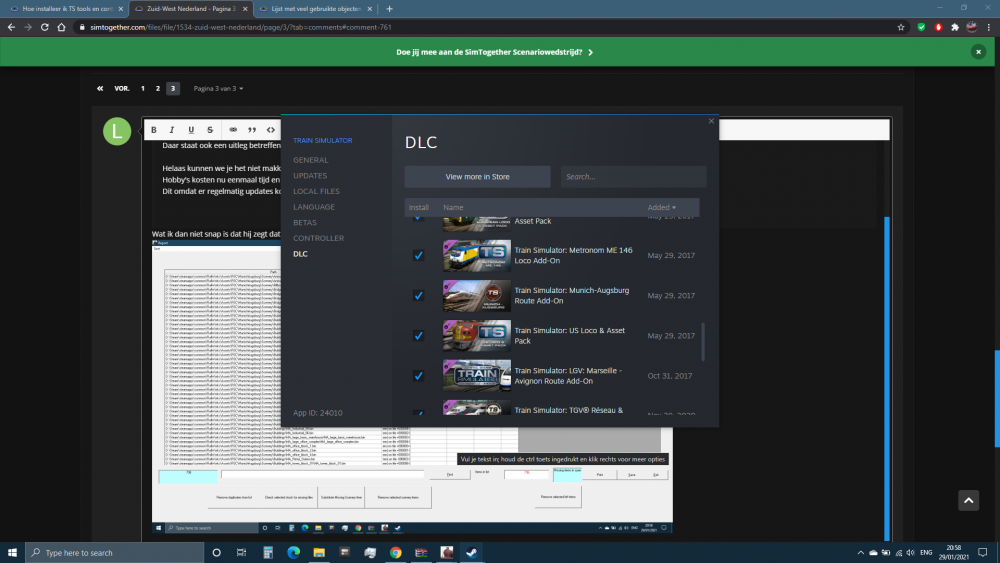
Task: Insert a quote using the quote icon
Action: [252, 130]
